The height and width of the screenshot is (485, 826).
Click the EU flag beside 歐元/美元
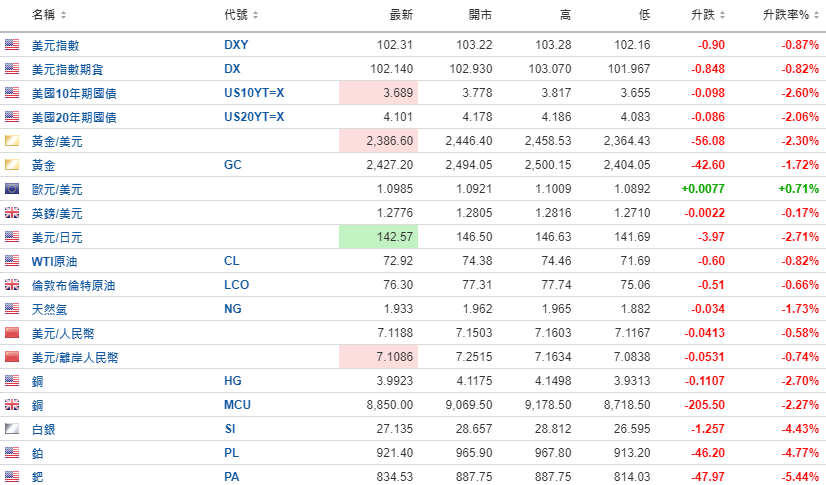click(12, 189)
